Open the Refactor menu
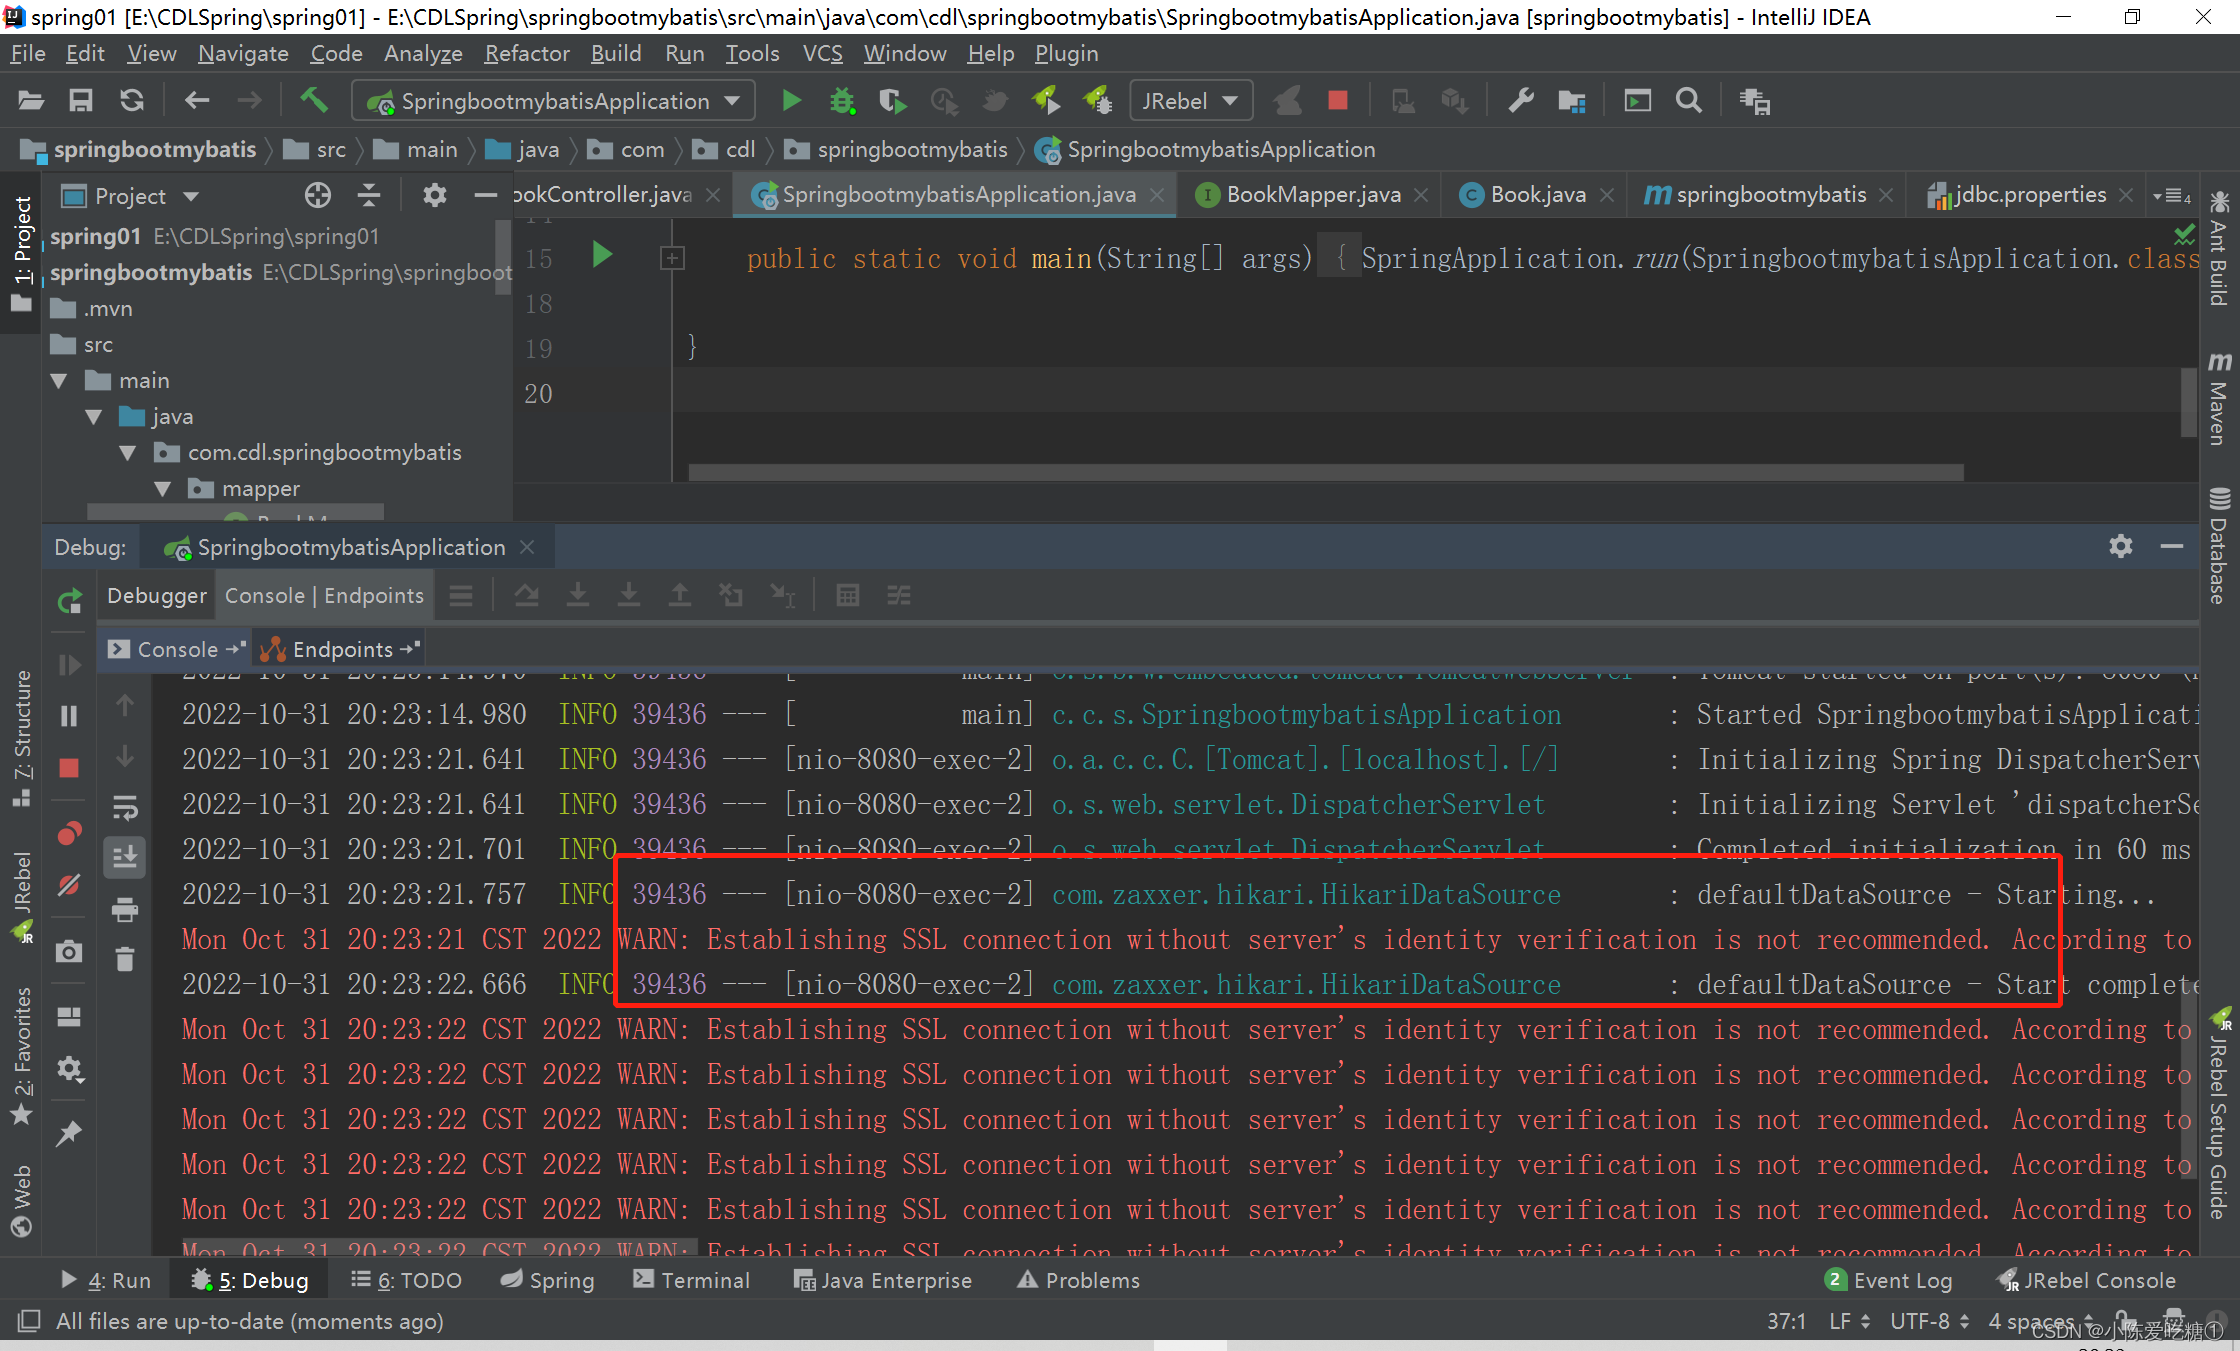The image size is (2240, 1351). (x=526, y=53)
